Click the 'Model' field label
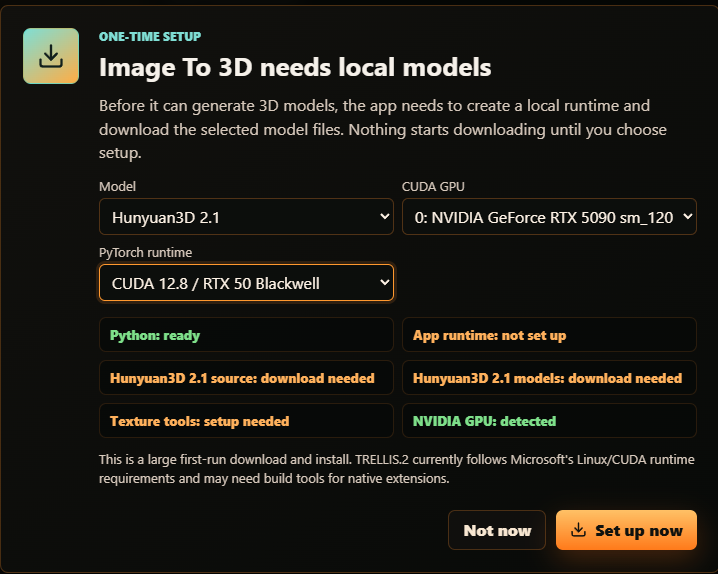This screenshot has height=574, width=718. 117,186
